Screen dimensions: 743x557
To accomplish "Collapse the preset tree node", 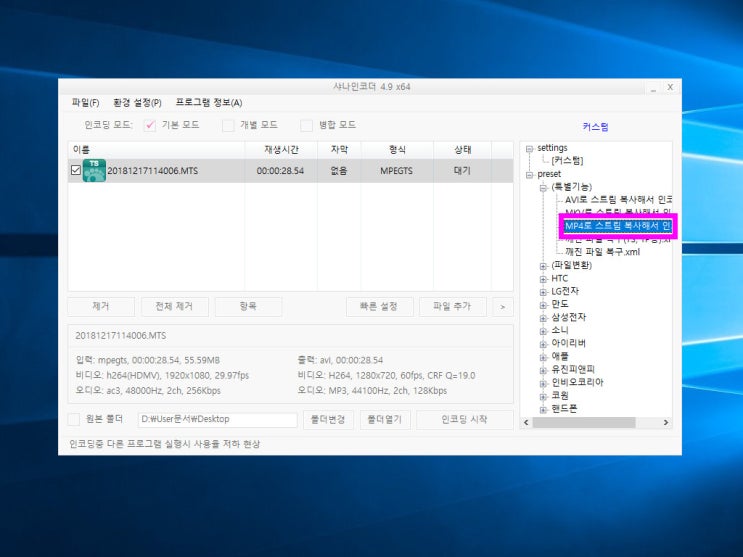I will point(529,175).
